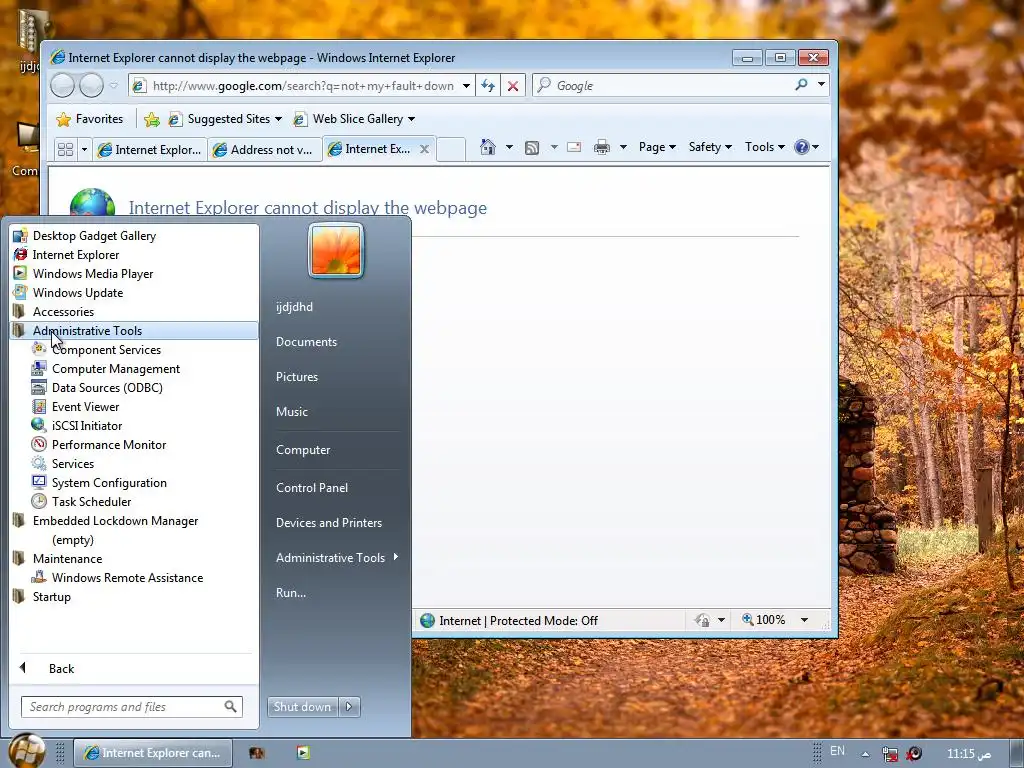Open Web Slice Gallery dropdown
The image size is (1024, 768).
(x=355, y=119)
